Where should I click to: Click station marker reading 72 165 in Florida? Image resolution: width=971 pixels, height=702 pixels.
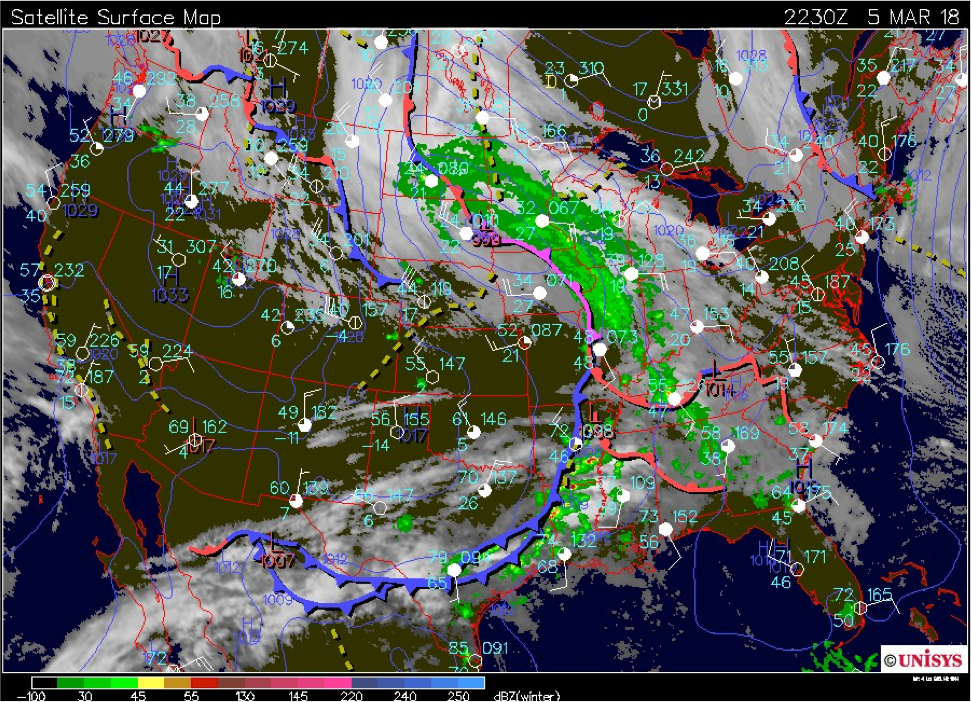coord(860,607)
